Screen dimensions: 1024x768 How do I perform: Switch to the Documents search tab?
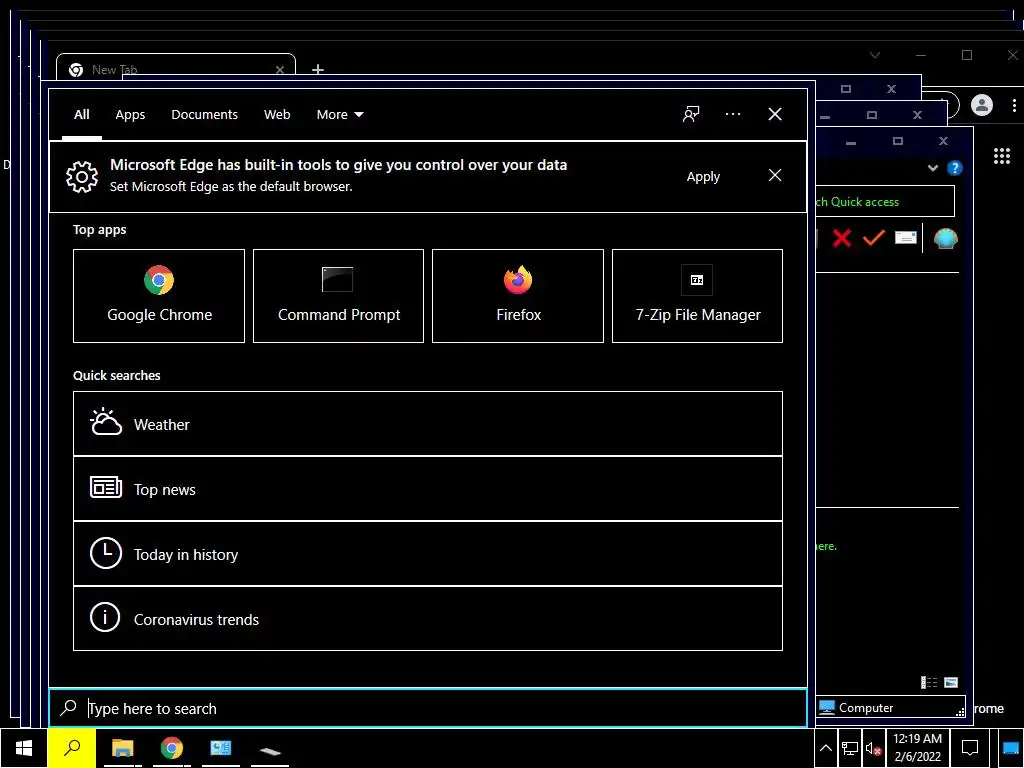click(x=204, y=115)
